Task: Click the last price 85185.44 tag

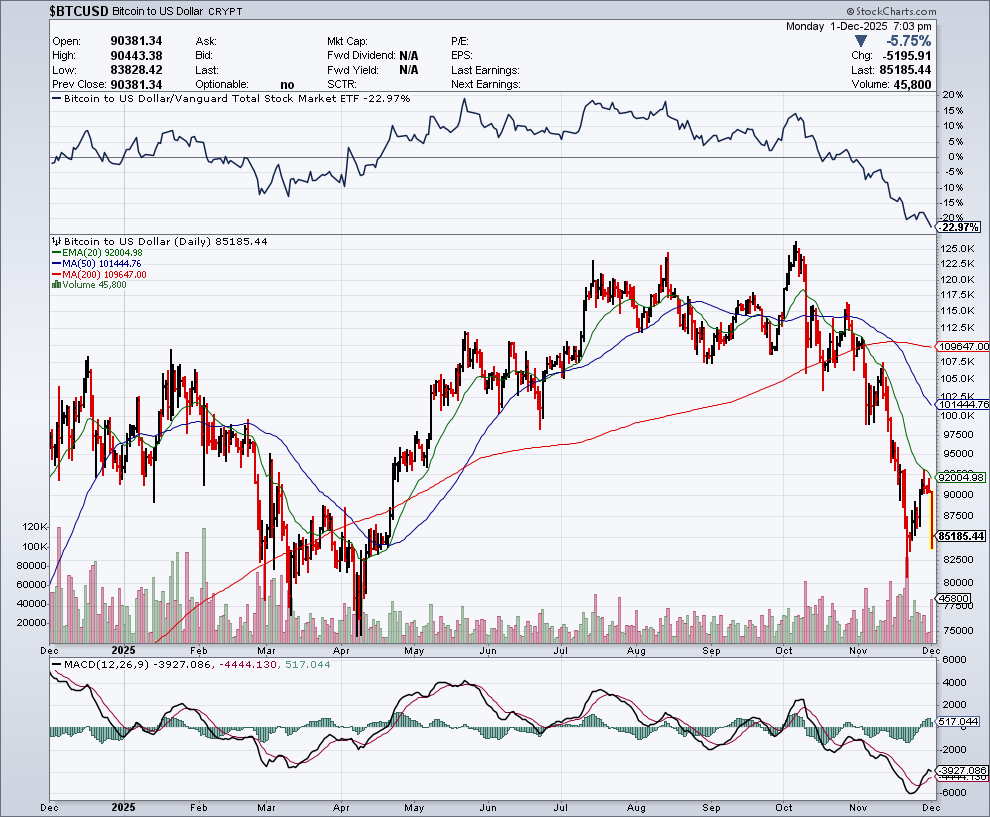Action: click(963, 536)
